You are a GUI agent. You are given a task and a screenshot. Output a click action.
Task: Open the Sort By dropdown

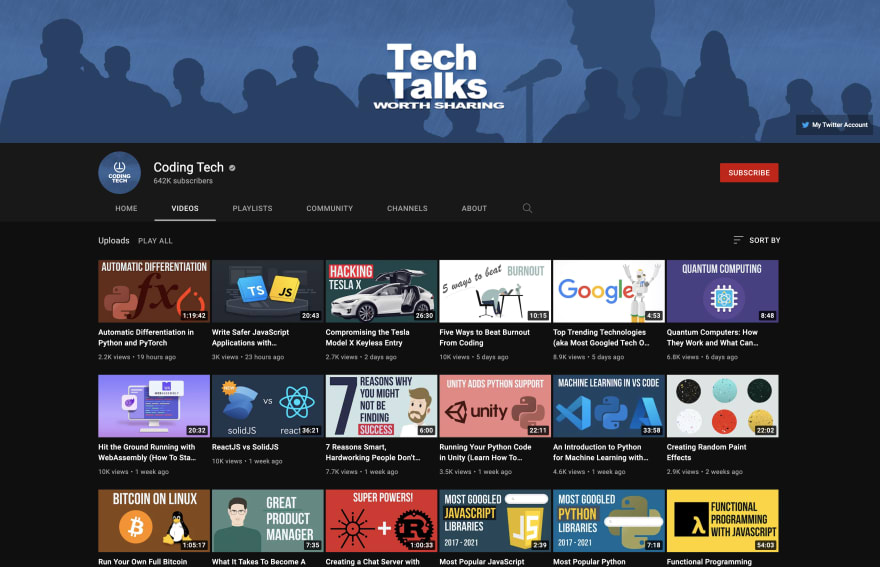pyautogui.click(x=757, y=240)
